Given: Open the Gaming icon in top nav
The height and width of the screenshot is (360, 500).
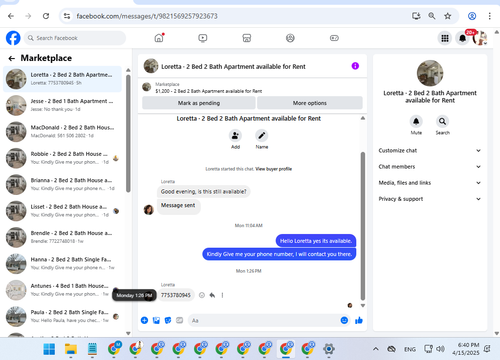Looking at the screenshot, I should coord(334,38).
